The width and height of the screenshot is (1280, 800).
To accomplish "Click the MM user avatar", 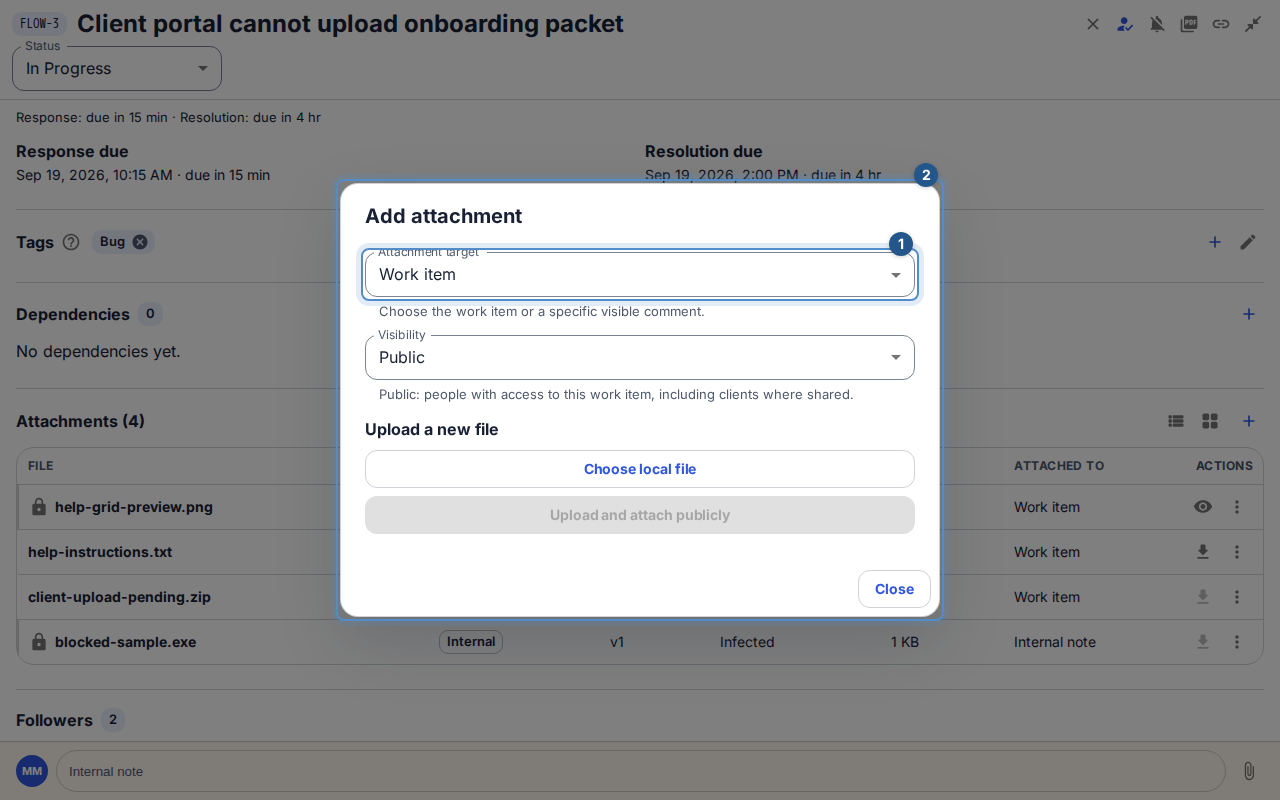I will tap(32, 771).
